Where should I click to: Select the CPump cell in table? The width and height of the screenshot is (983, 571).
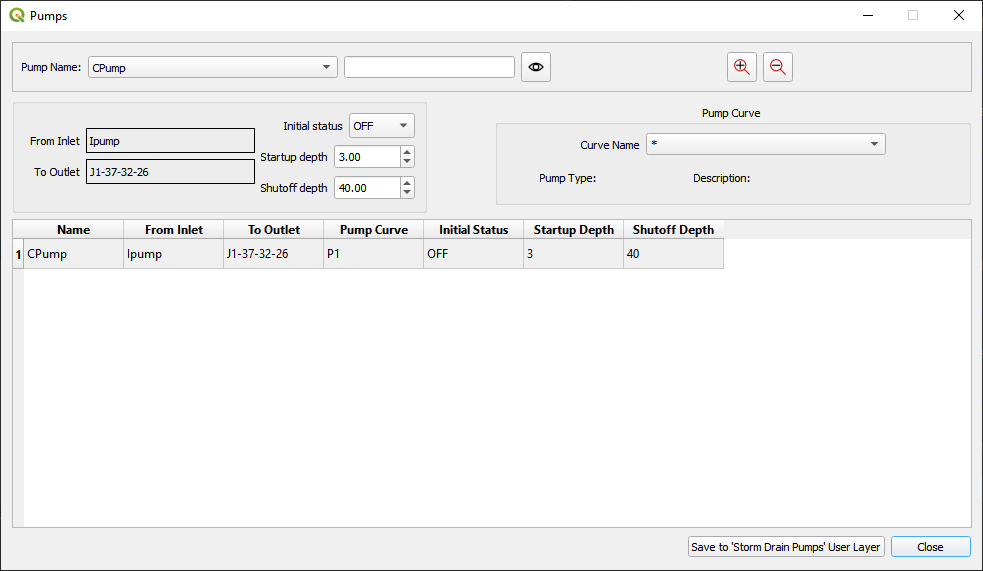click(x=73, y=254)
